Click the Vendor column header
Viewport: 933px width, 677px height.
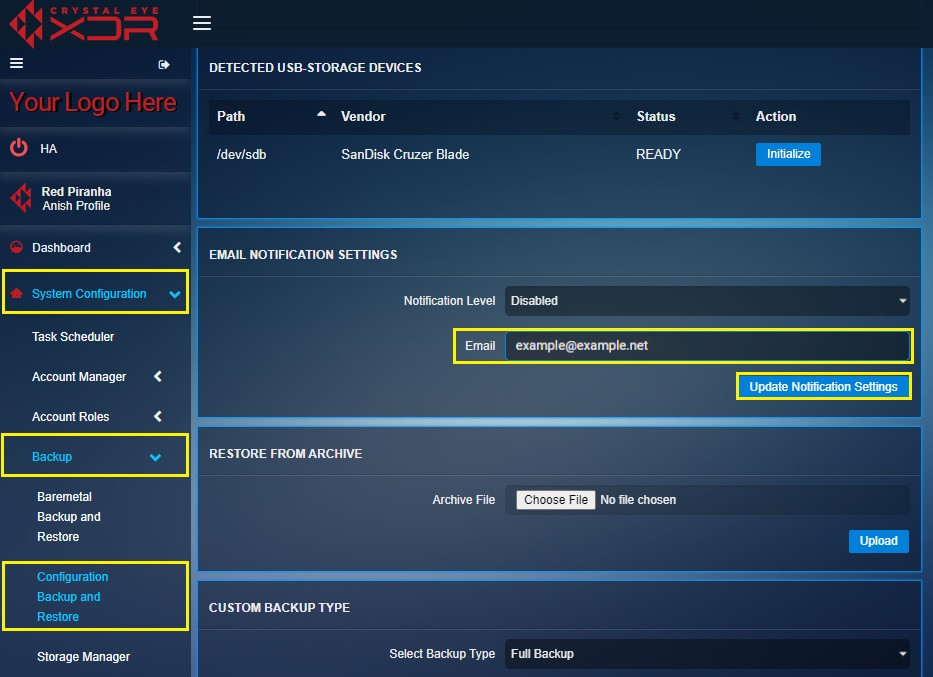pyautogui.click(x=363, y=117)
